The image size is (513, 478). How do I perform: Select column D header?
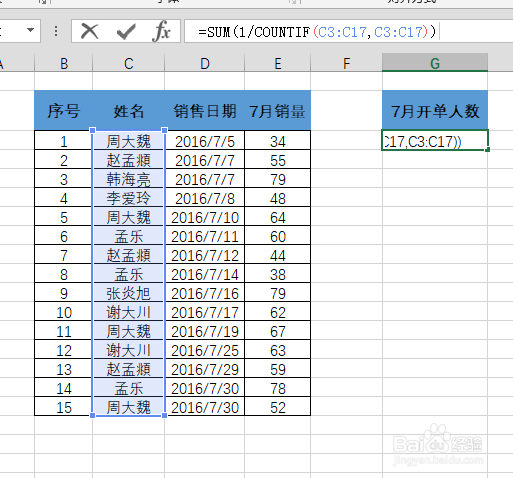(205, 63)
